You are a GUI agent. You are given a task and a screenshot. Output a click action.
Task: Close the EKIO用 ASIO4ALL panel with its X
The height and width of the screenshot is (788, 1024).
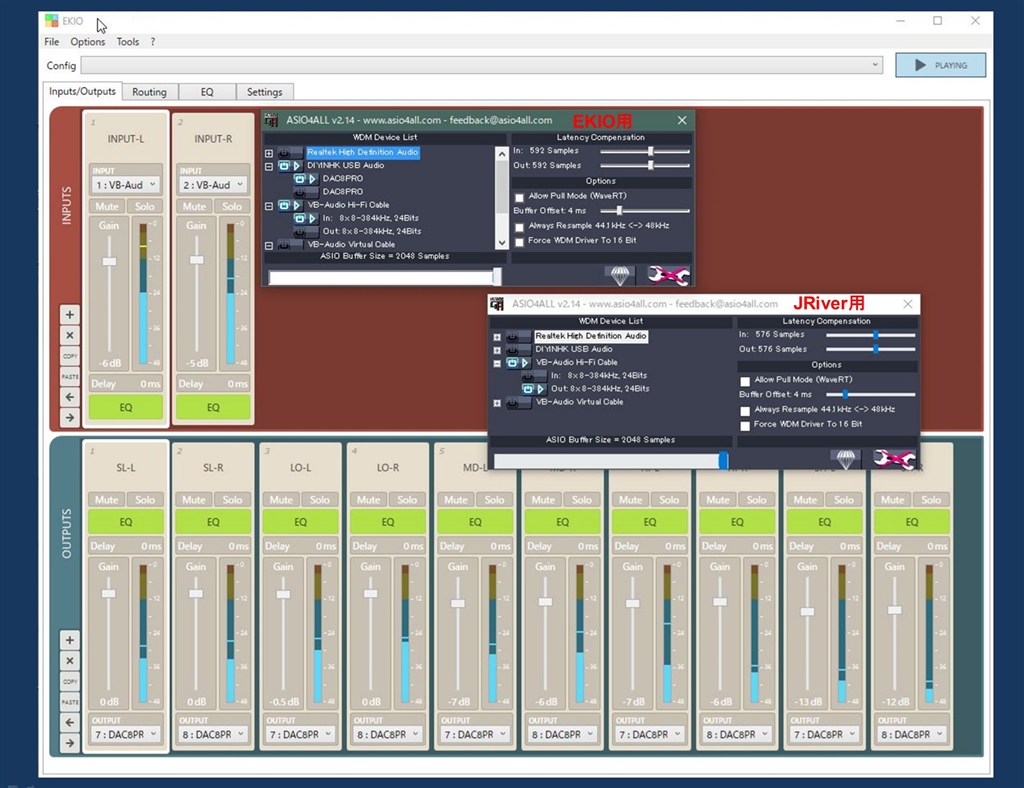(x=682, y=120)
